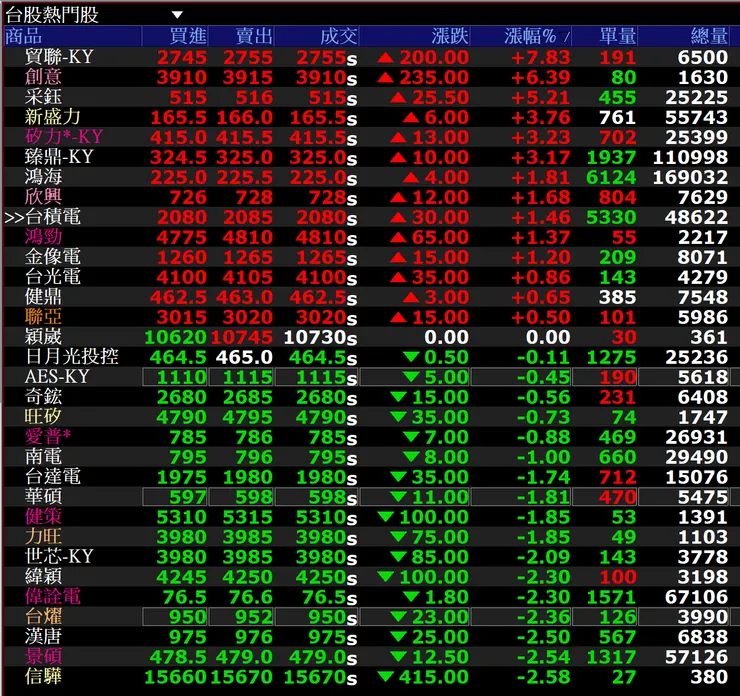Select the 穎崴 stock name
740x696 pixels.
(x=43, y=336)
